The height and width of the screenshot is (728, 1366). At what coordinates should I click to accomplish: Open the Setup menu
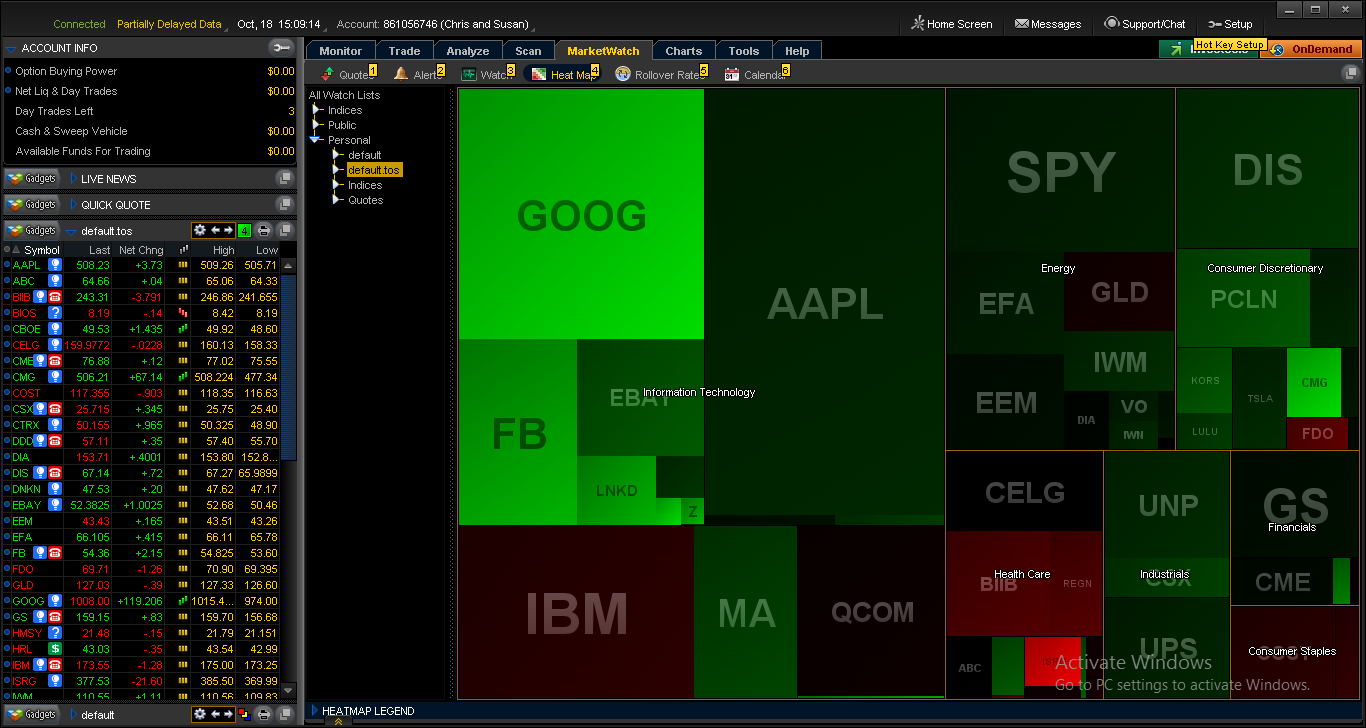[1230, 24]
